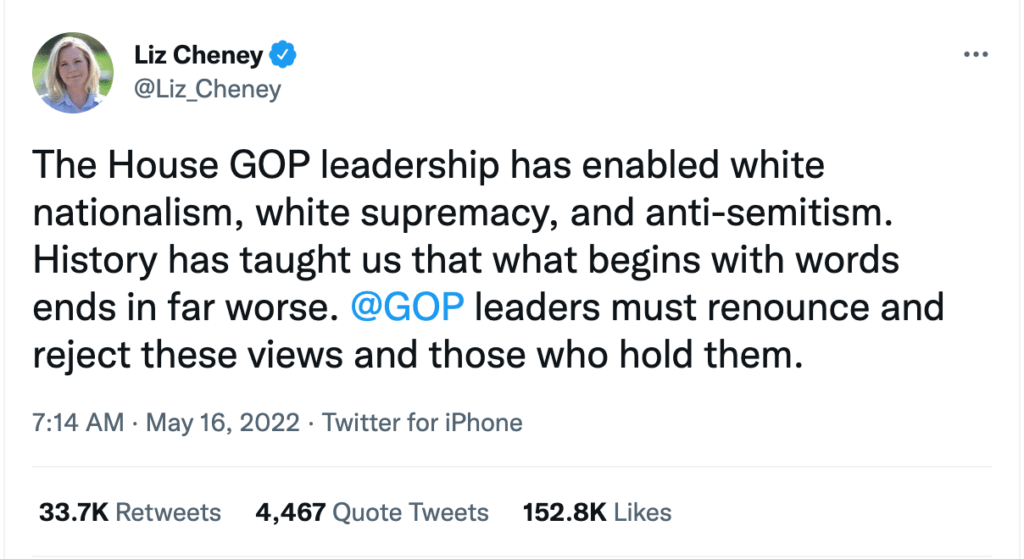This screenshot has width=1024, height=559.
Task: View the Quote Tweets label list
Action: pos(410,513)
